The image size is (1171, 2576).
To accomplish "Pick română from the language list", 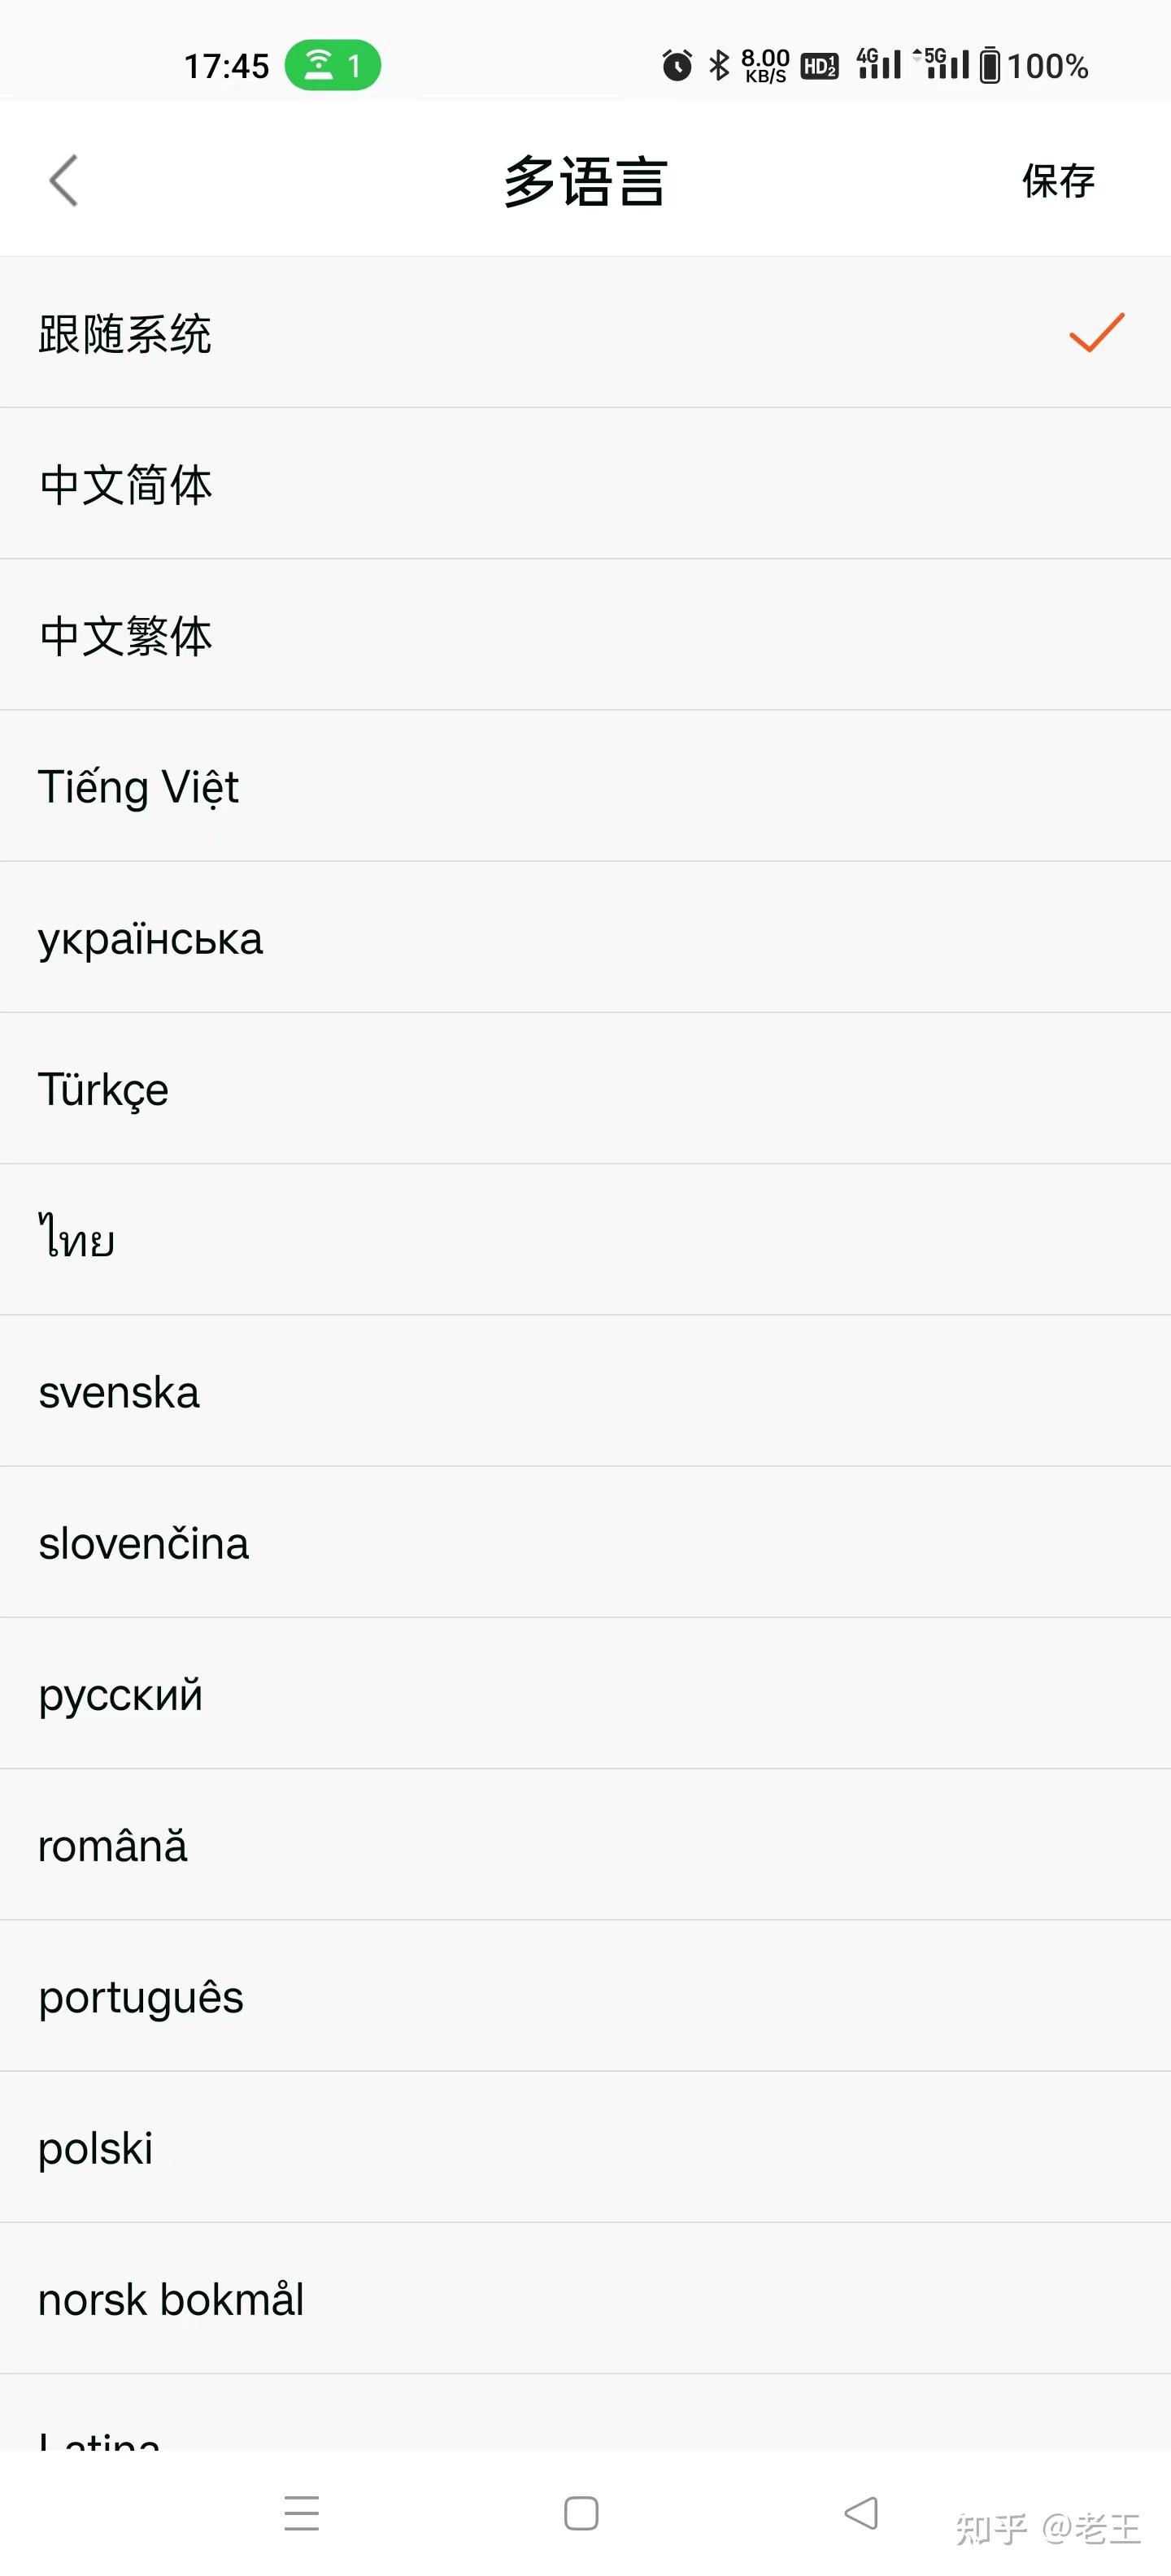I will tap(113, 1846).
